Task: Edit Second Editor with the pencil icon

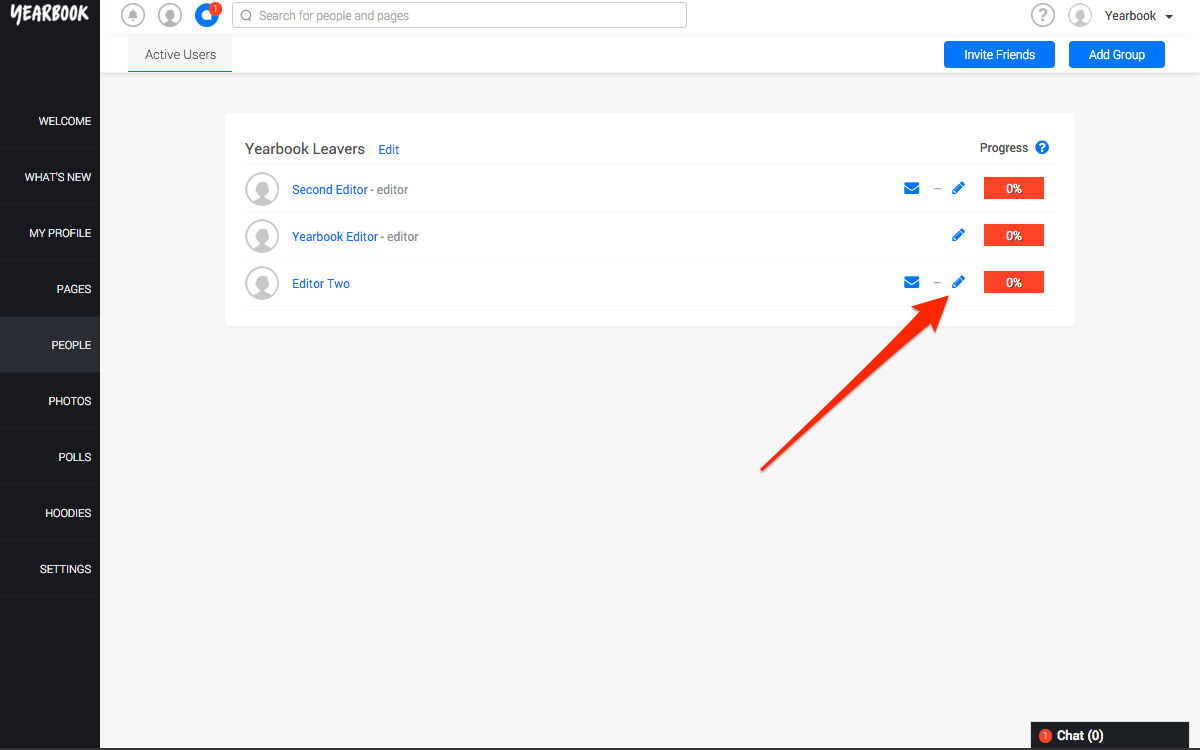Action: pyautogui.click(x=958, y=188)
